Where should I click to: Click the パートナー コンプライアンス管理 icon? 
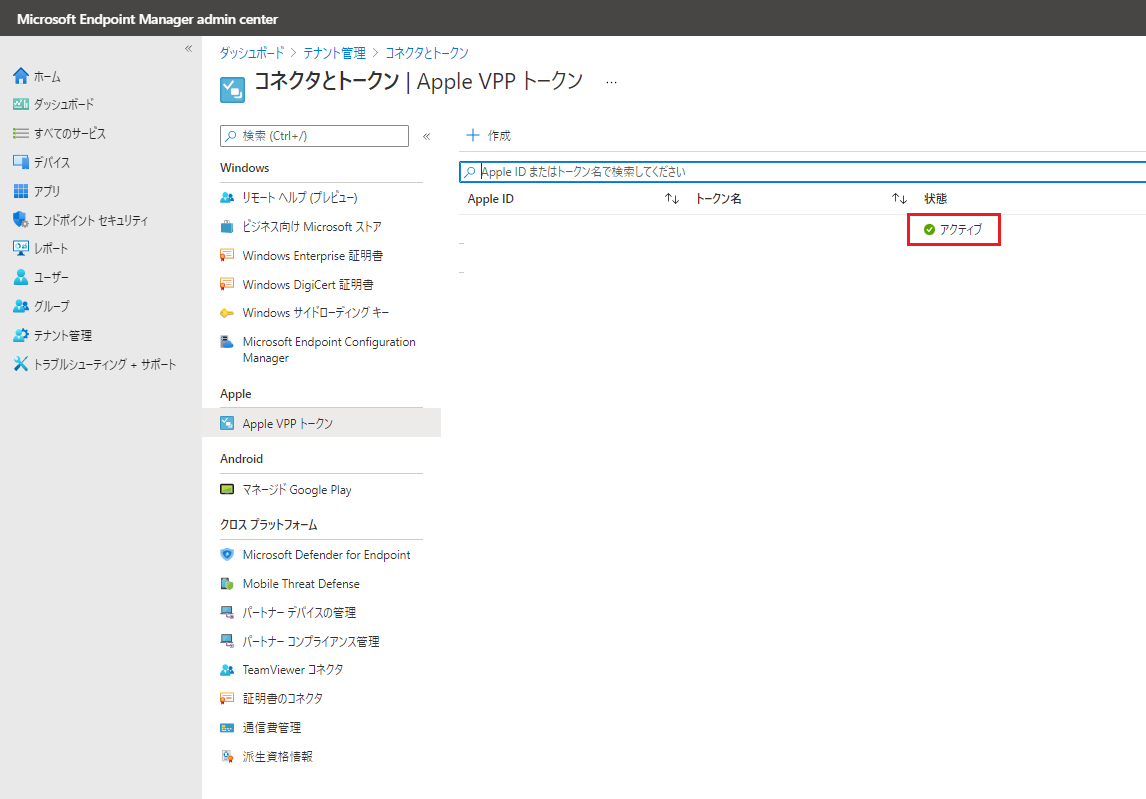click(227, 641)
